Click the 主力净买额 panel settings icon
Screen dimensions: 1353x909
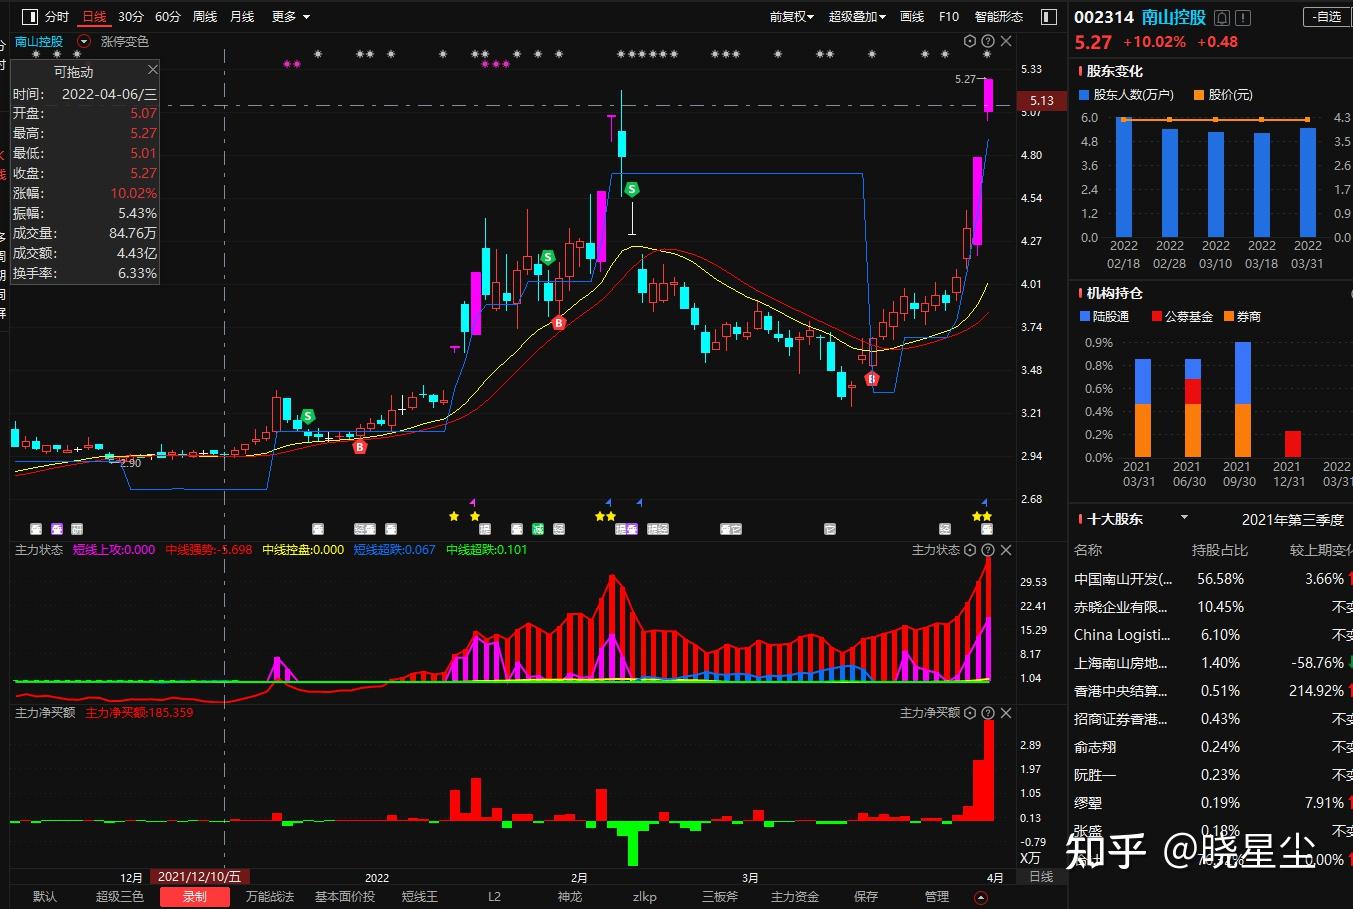(970, 713)
